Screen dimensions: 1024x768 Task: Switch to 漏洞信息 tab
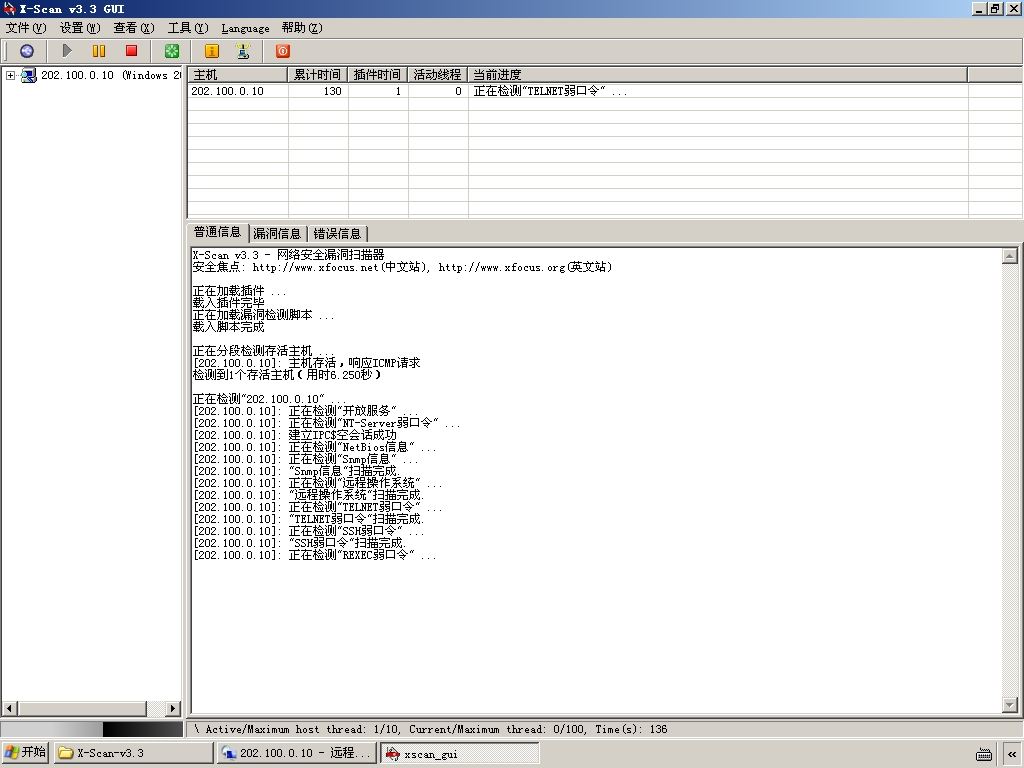coord(277,234)
